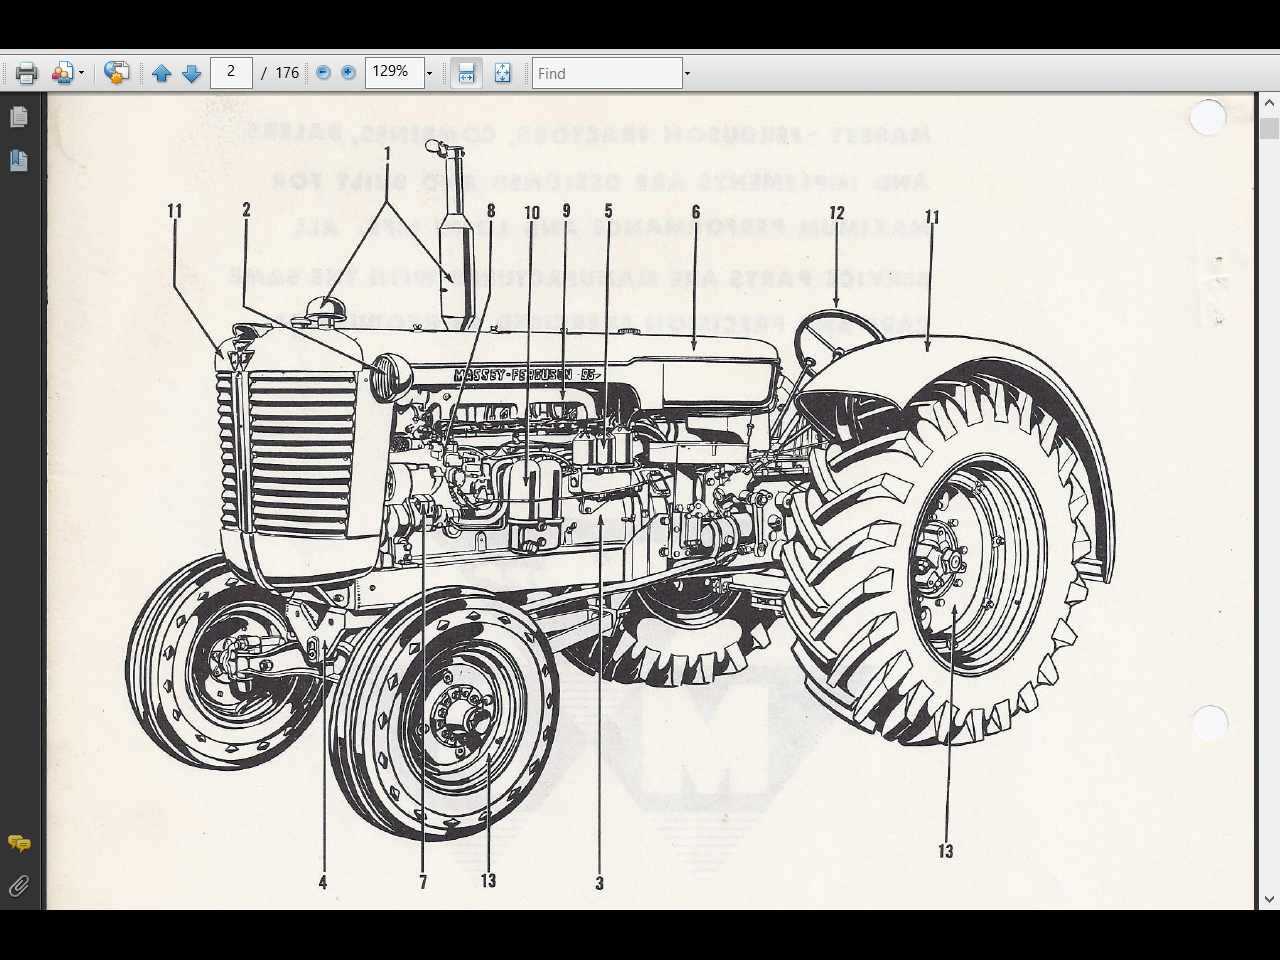Screen dimensions: 1280x960
Task: Open the Pages thumbnails panel
Action: (18, 117)
